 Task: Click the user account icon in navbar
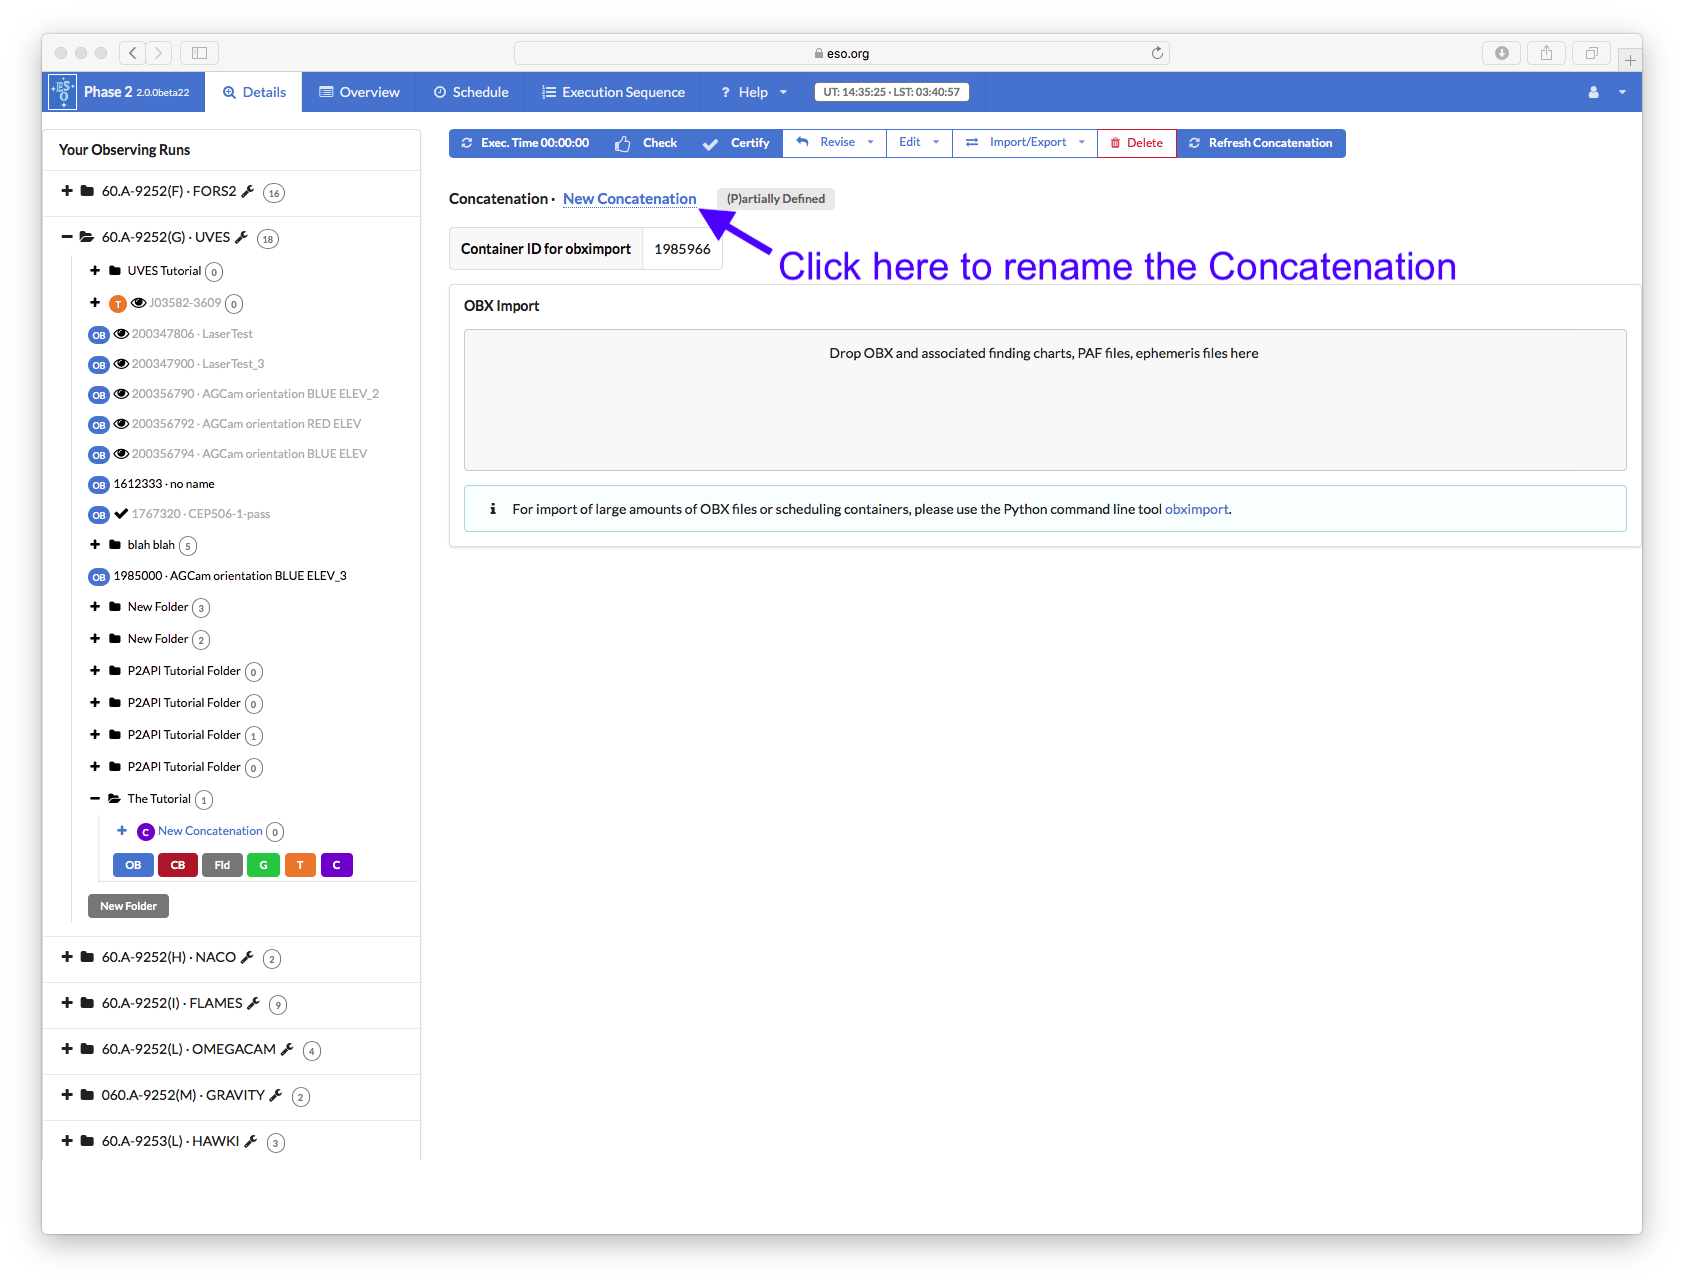[x=1593, y=92]
